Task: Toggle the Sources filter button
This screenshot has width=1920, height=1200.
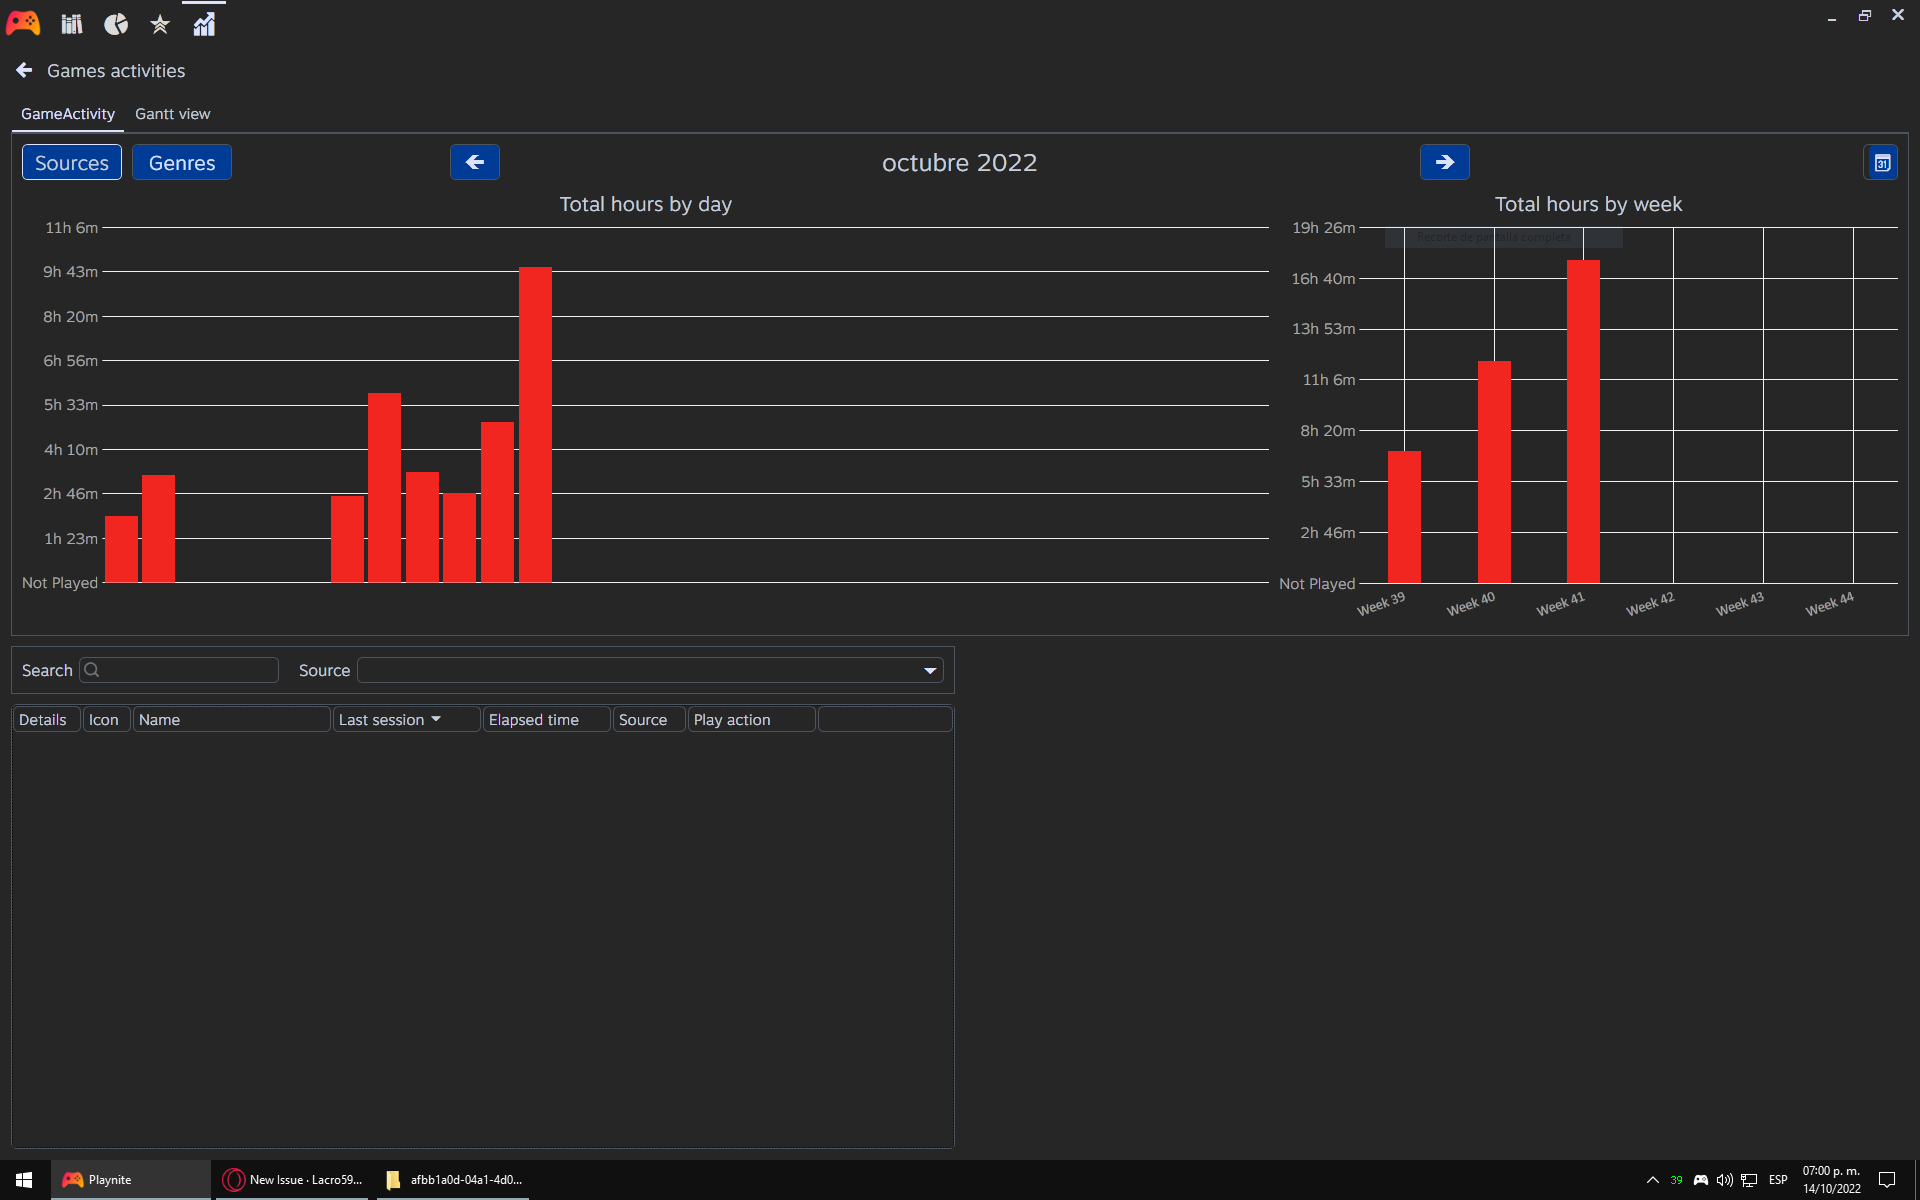Action: point(71,162)
